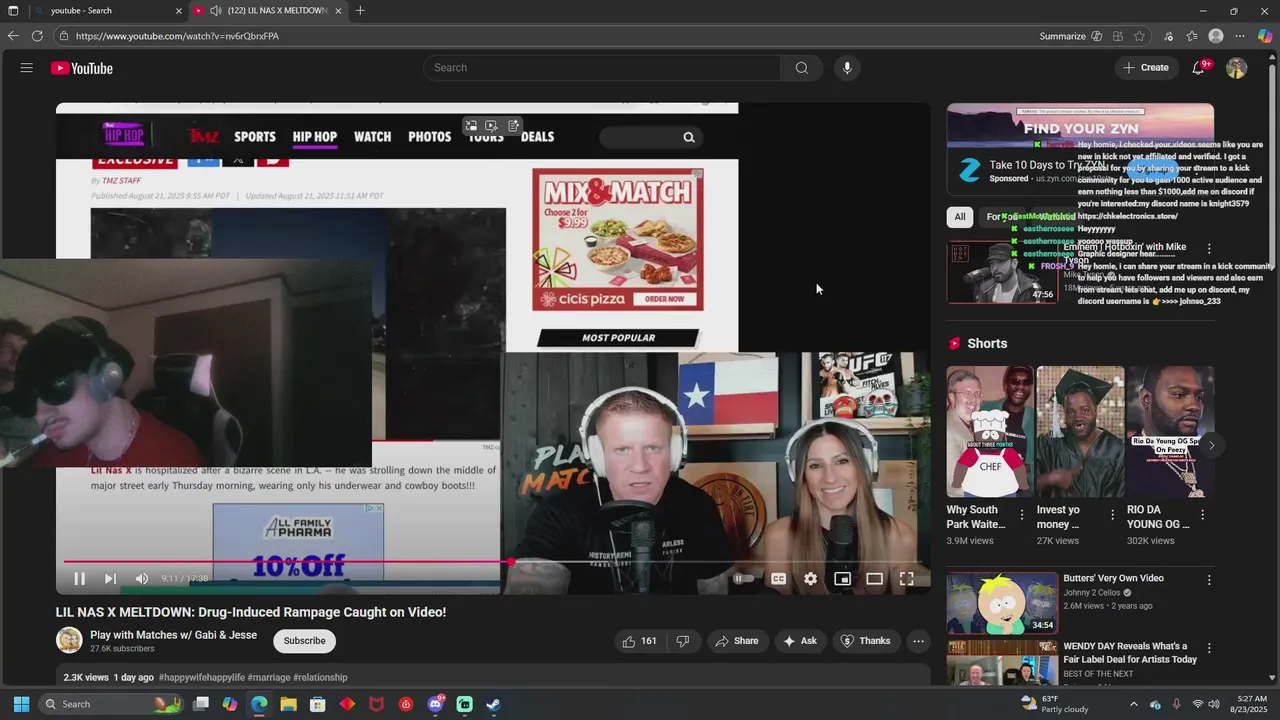Viewport: 1280px width, 720px height.
Task: Play Butters' Very Own Video thumbnail
Action: pos(1002,603)
